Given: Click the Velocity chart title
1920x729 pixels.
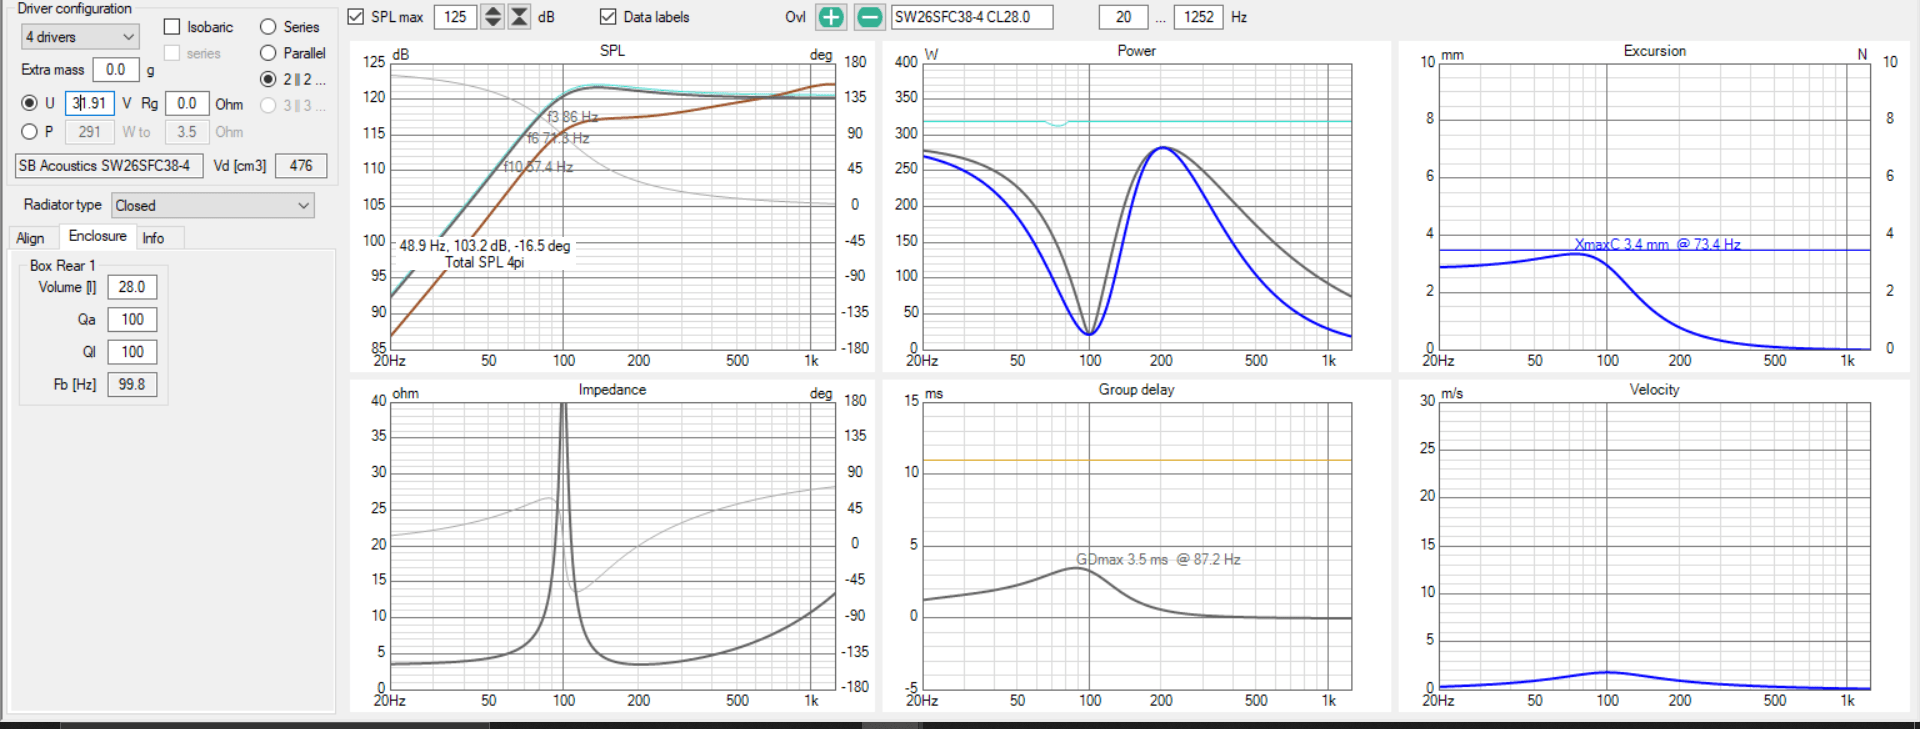Looking at the screenshot, I should (x=1655, y=390).
